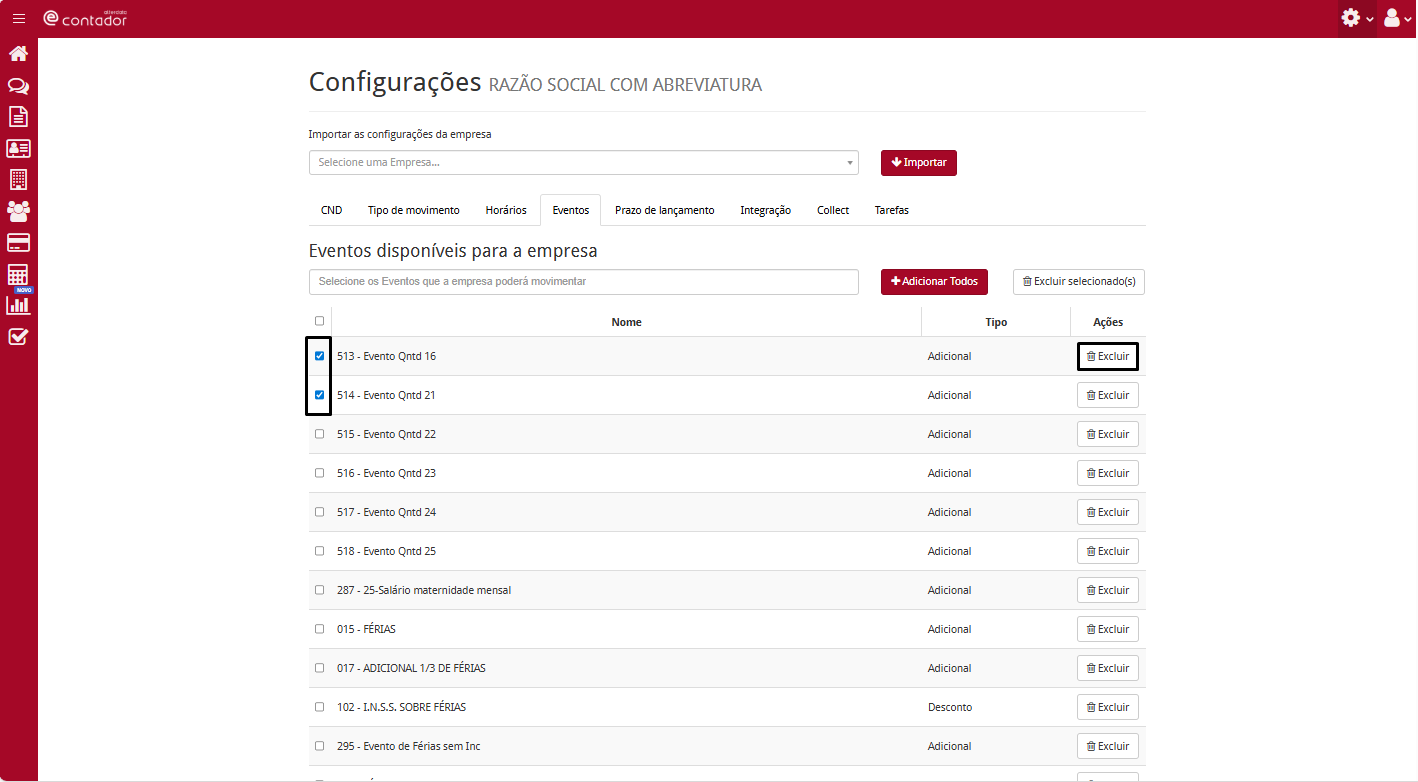1418x782 pixels.
Task: Check the 015 - FÉRIAS checkbox
Action: point(320,629)
